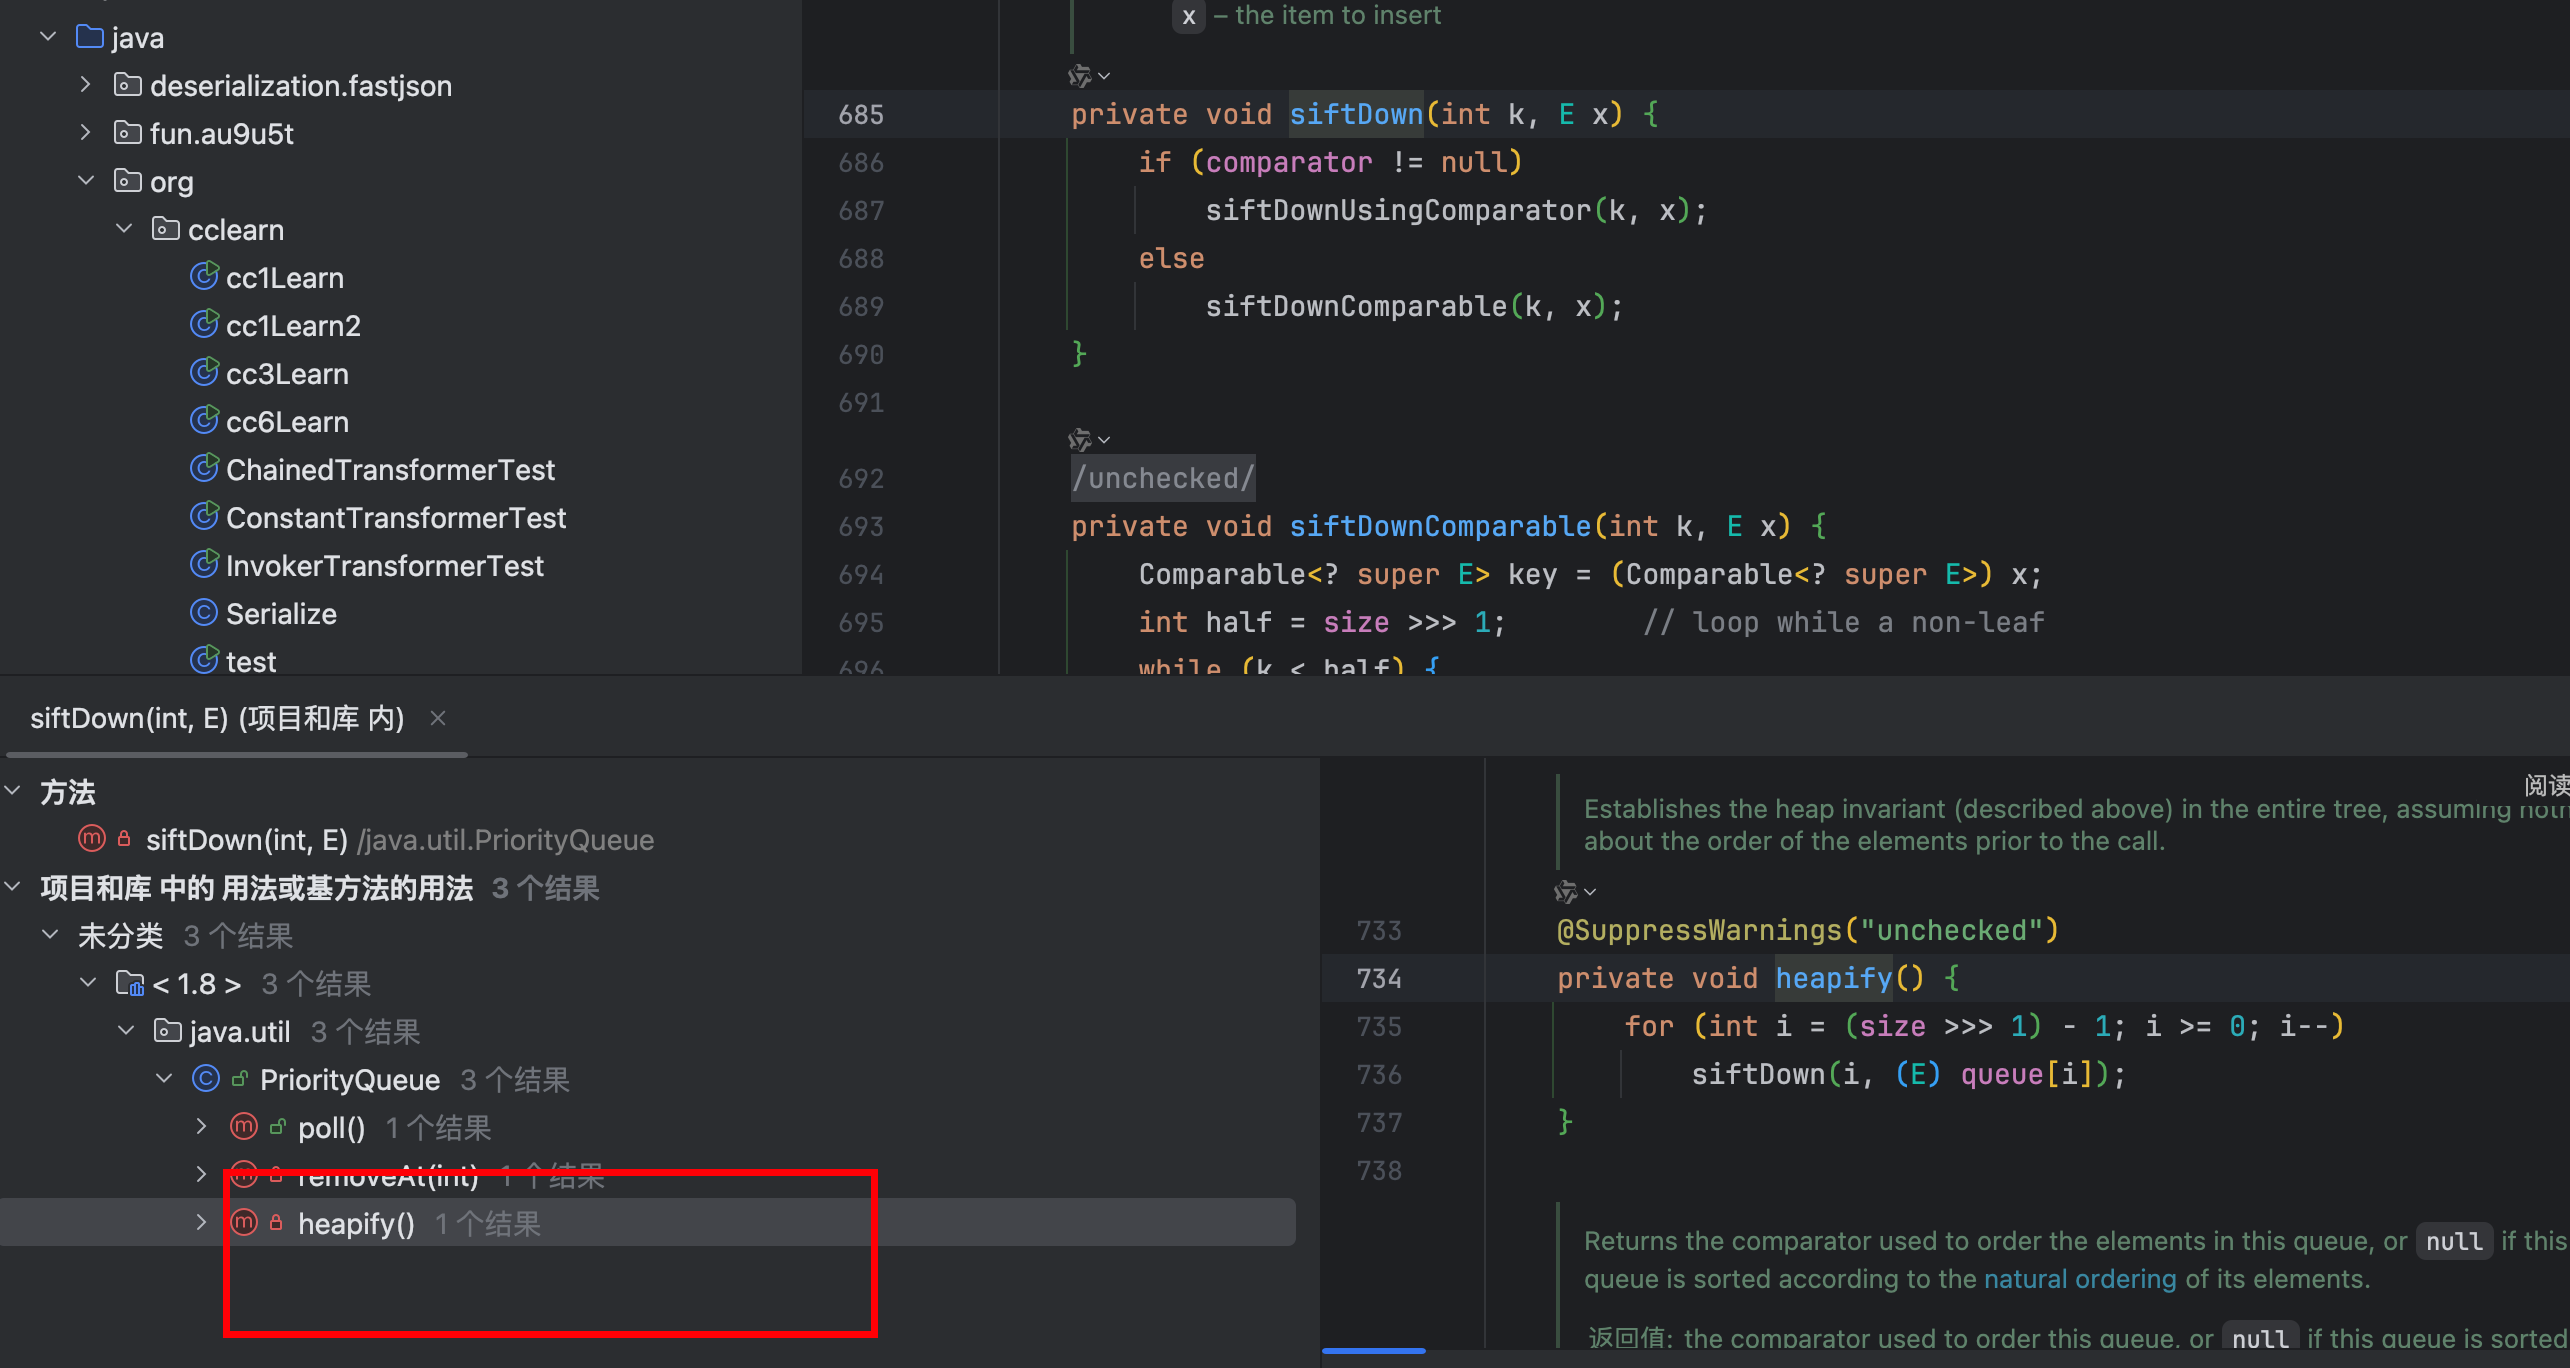Click the horizontal scrollbar under preview pane
This screenshot has width=2570, height=1368.
tap(1373, 1351)
